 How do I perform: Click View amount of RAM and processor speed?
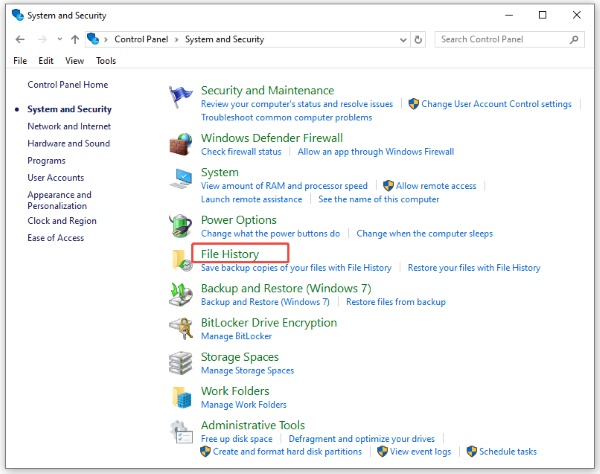(284, 186)
